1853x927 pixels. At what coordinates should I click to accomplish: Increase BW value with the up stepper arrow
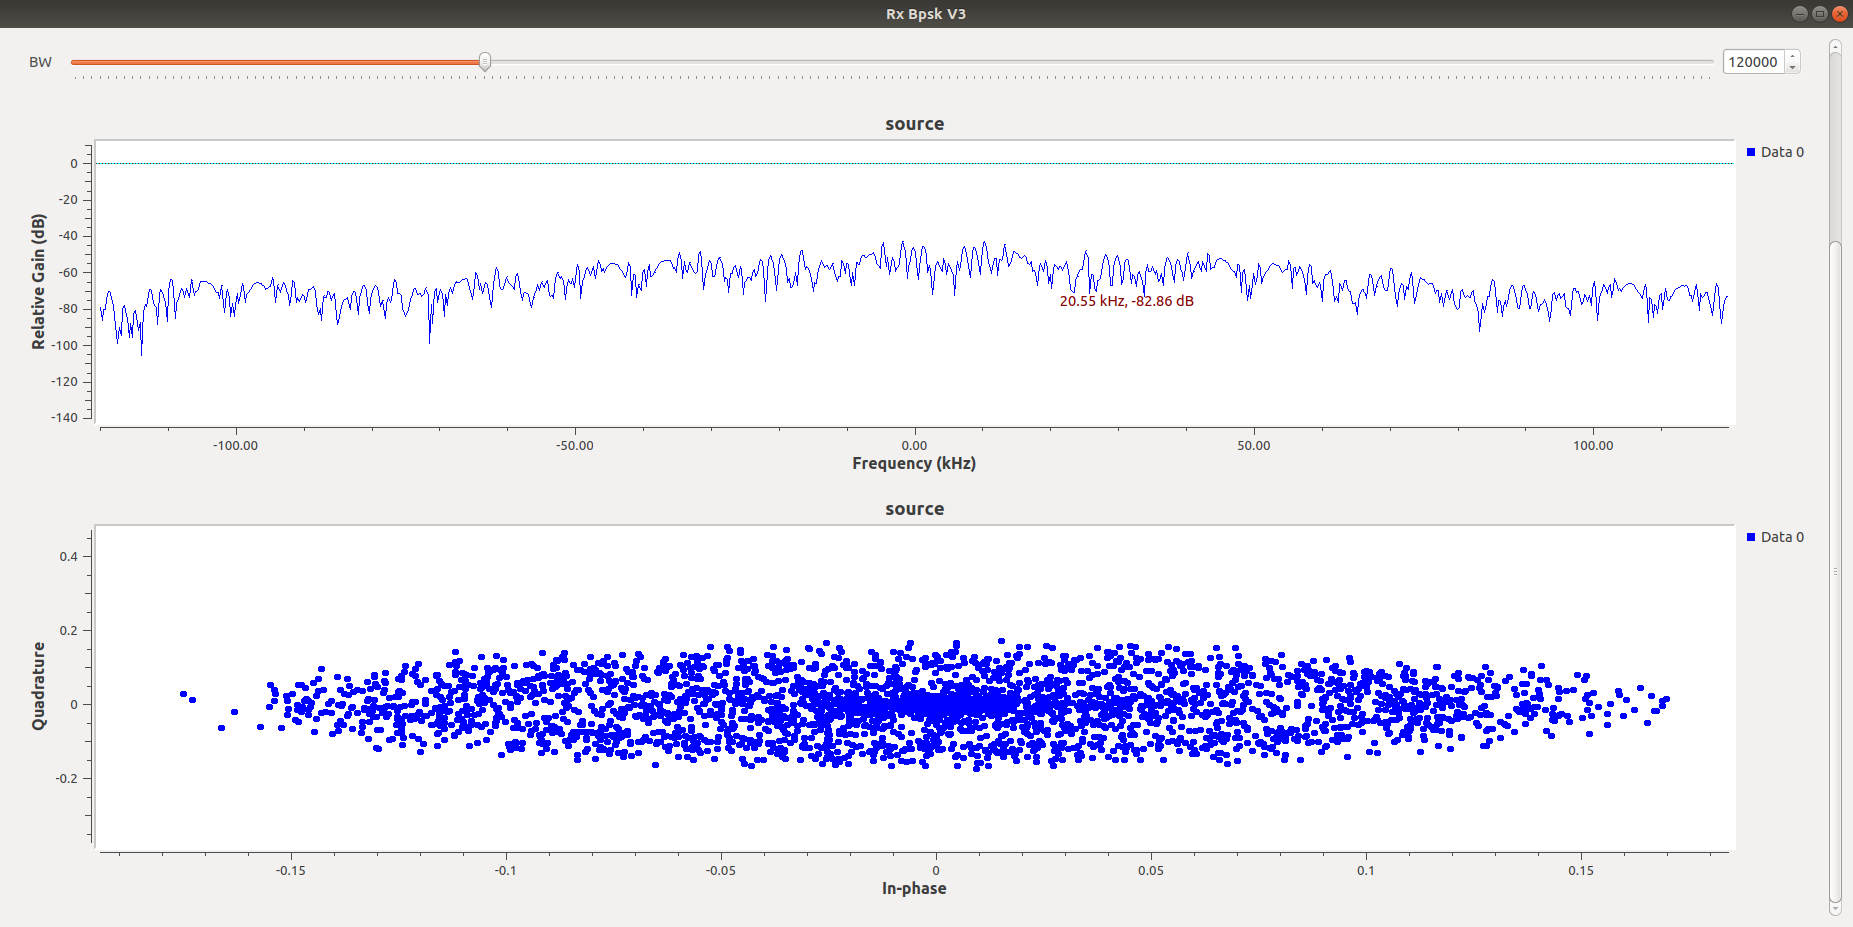point(1793,56)
